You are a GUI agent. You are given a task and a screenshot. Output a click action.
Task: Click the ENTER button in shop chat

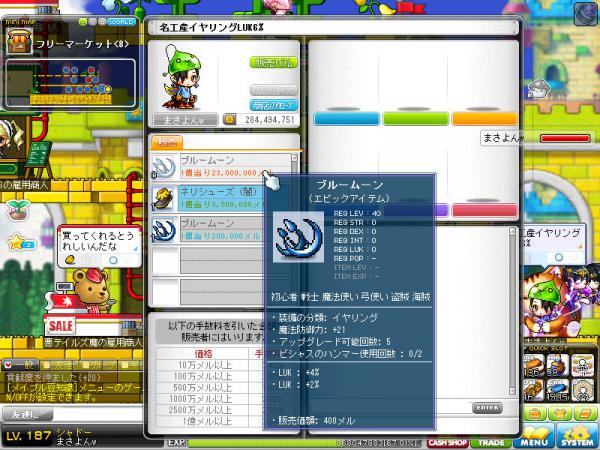pyautogui.click(x=487, y=408)
